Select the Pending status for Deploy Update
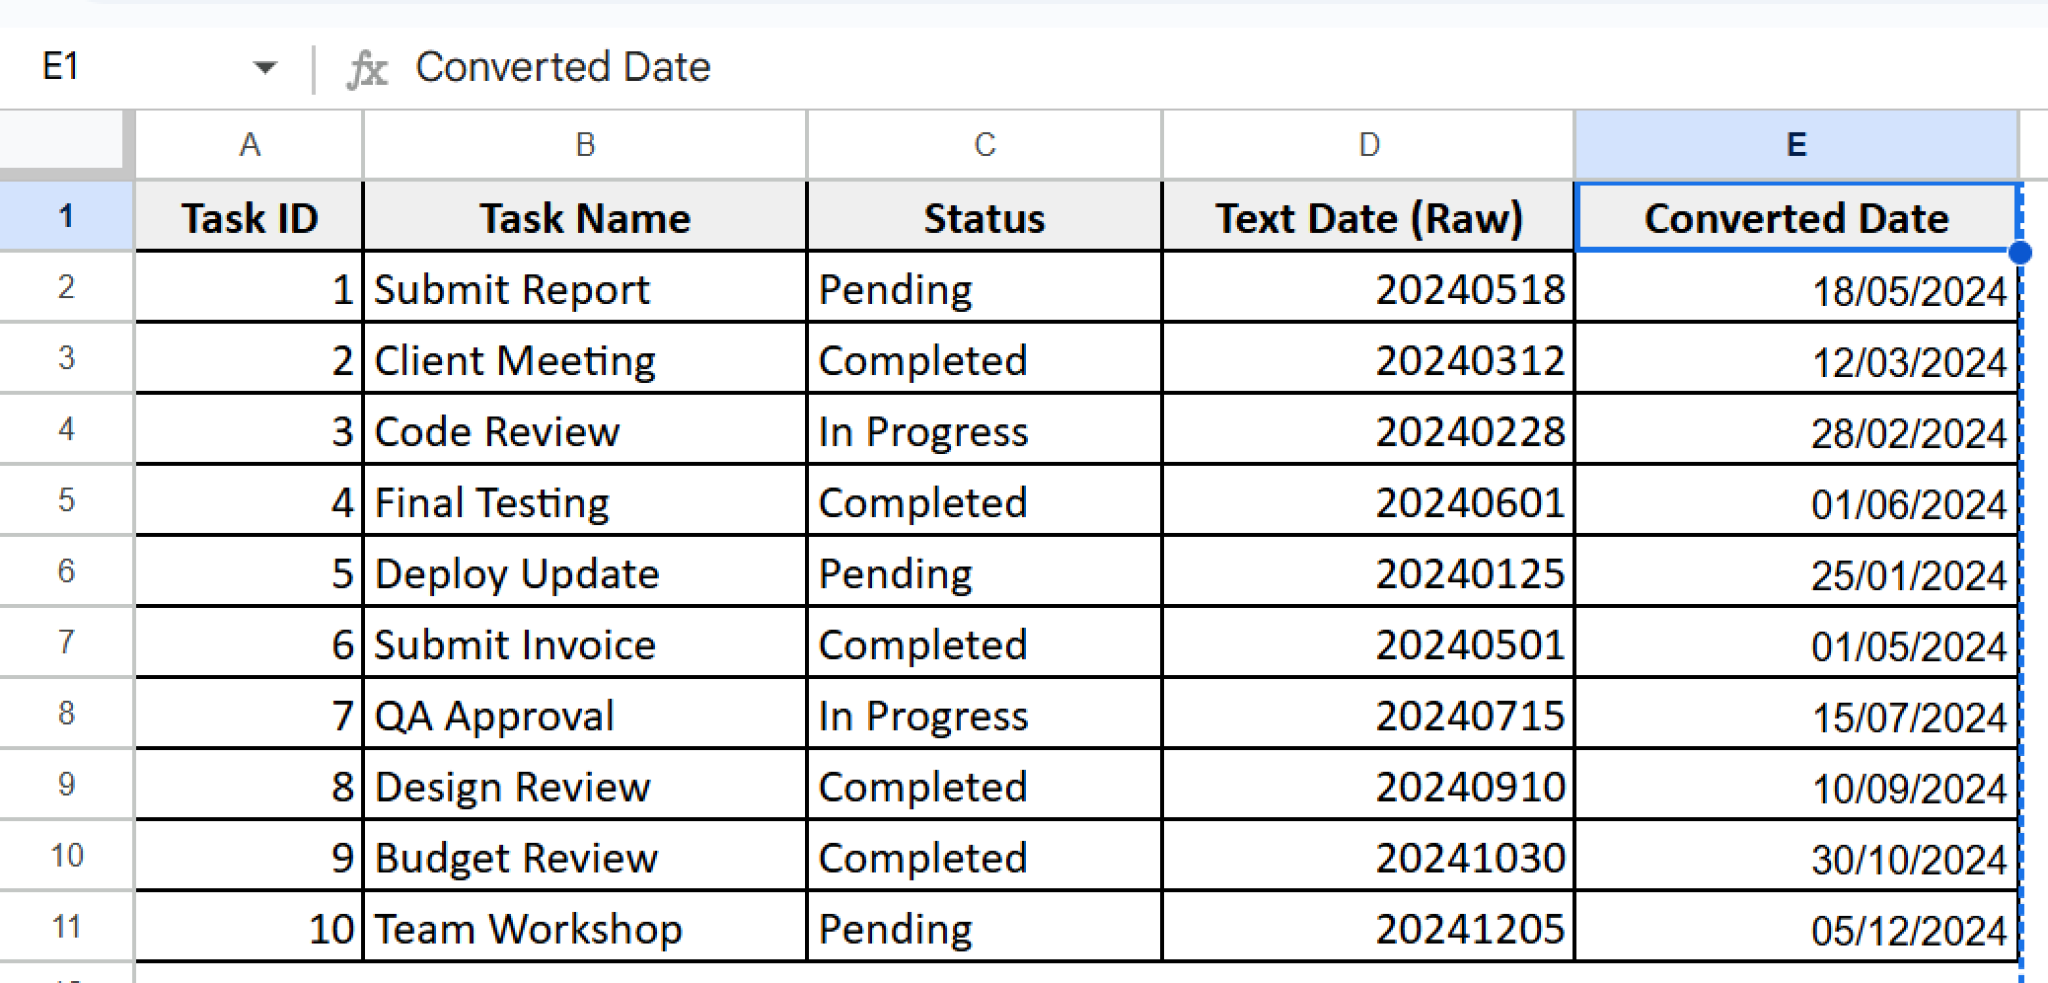Viewport: 2048px width, 983px height. [x=984, y=573]
